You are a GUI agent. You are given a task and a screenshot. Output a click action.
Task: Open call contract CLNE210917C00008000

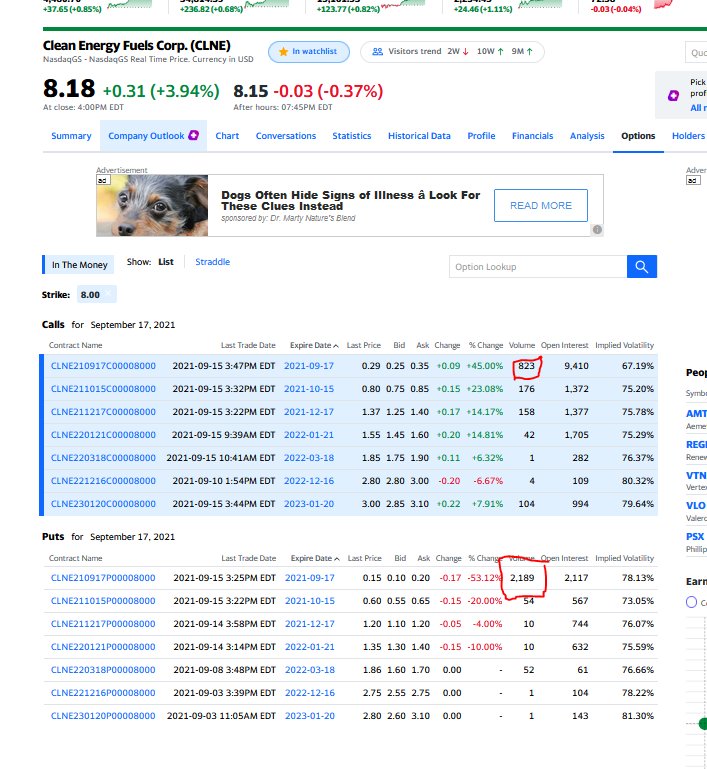tap(103, 366)
